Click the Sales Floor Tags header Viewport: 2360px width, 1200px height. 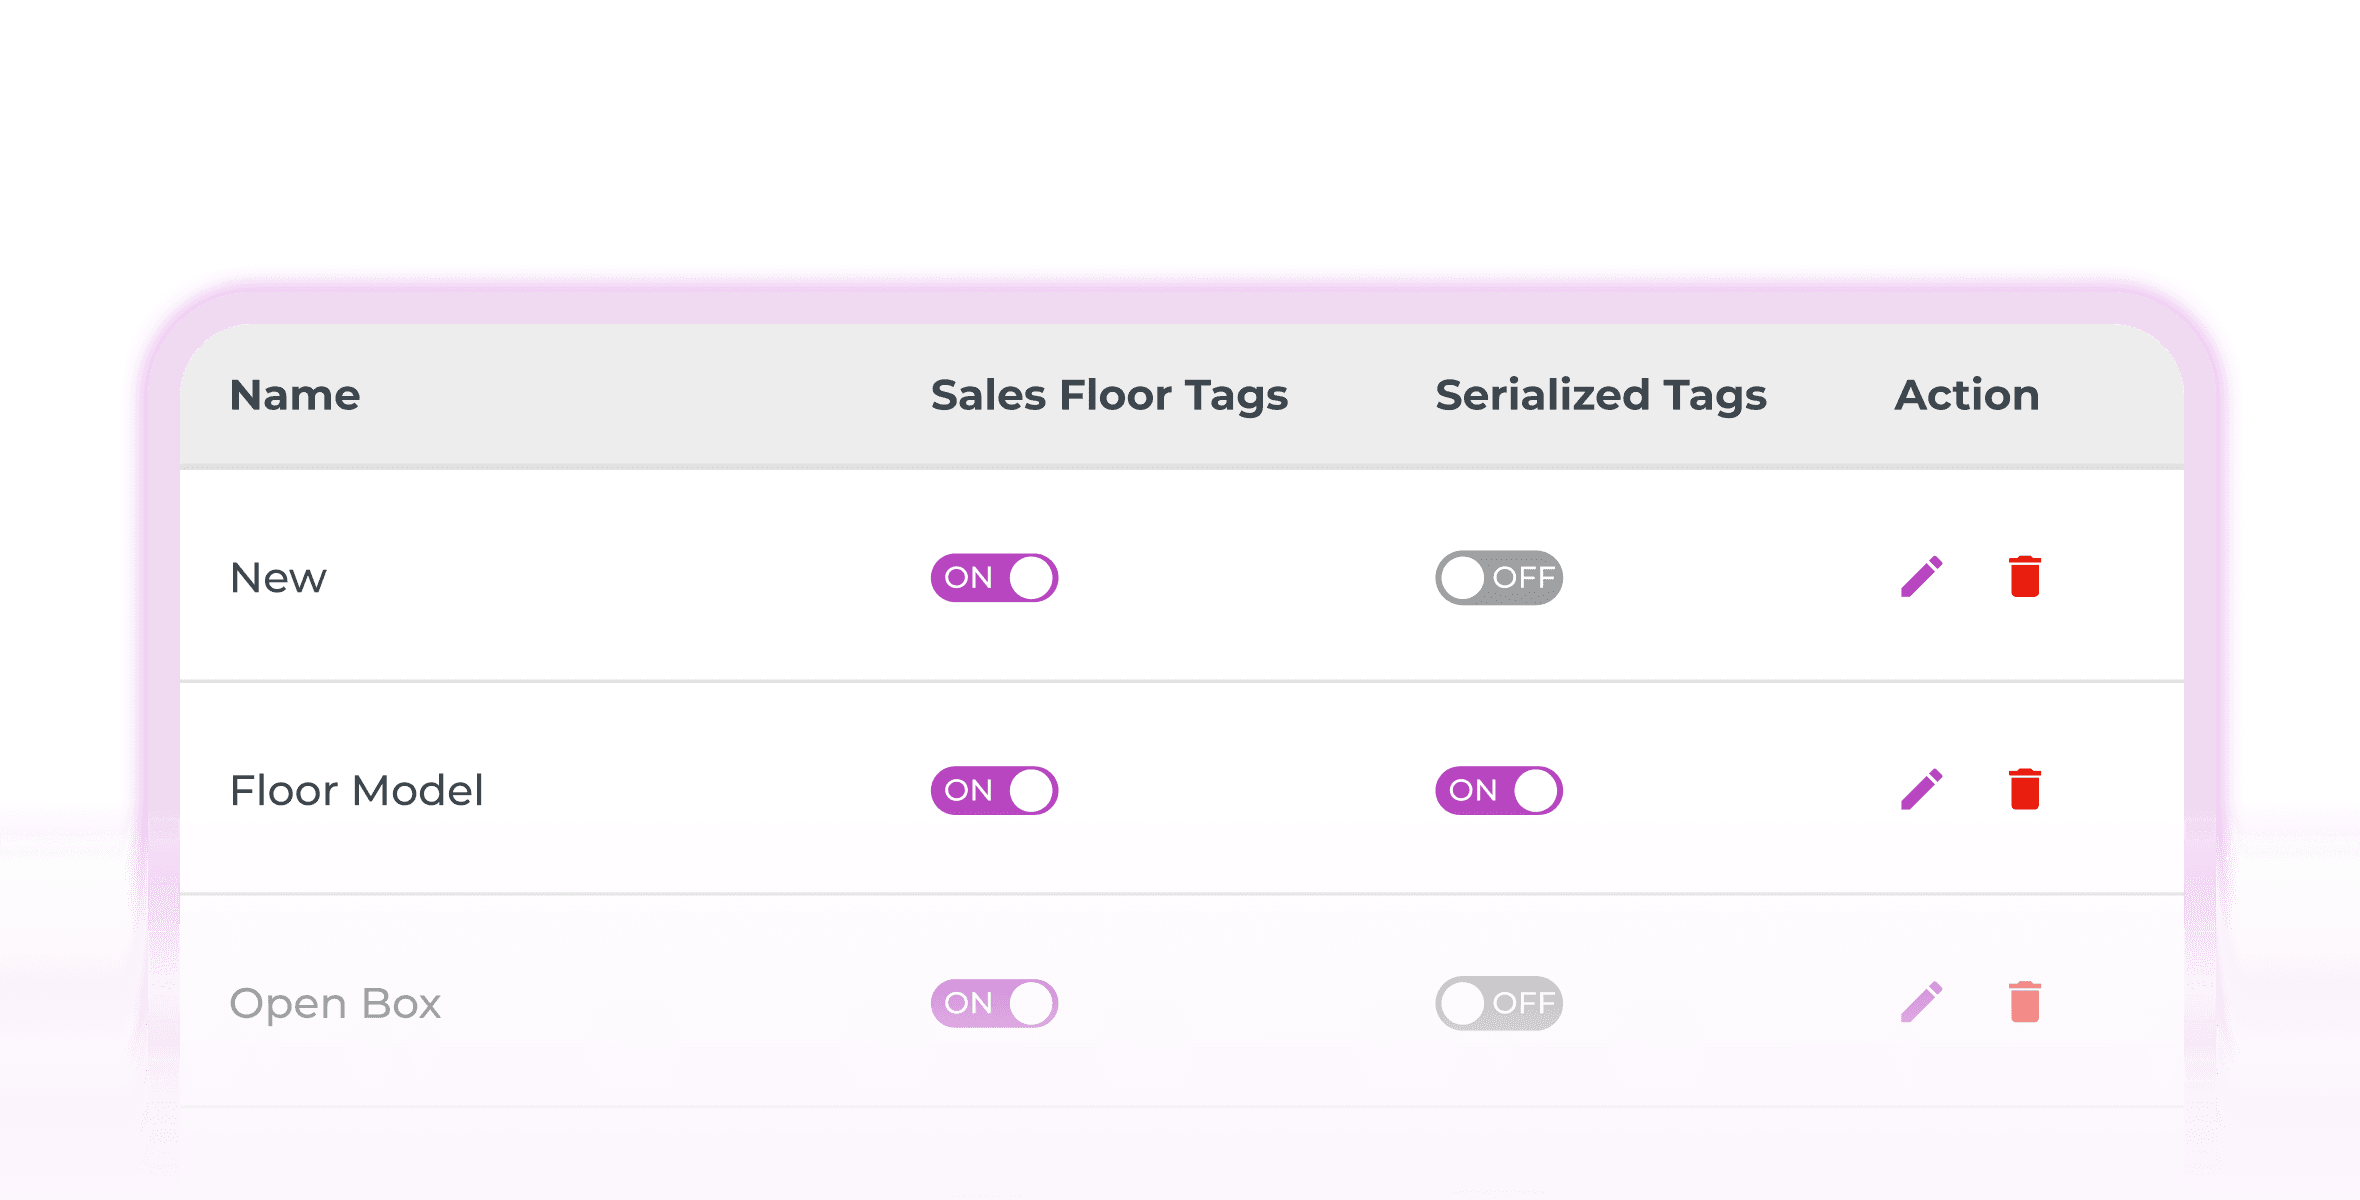click(1109, 395)
